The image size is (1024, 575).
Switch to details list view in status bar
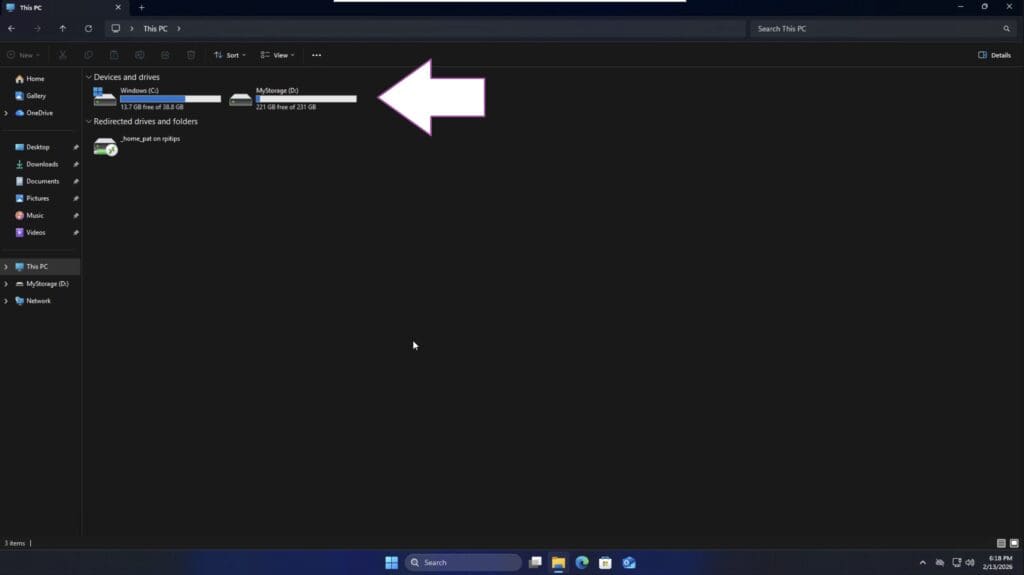click(1001, 543)
